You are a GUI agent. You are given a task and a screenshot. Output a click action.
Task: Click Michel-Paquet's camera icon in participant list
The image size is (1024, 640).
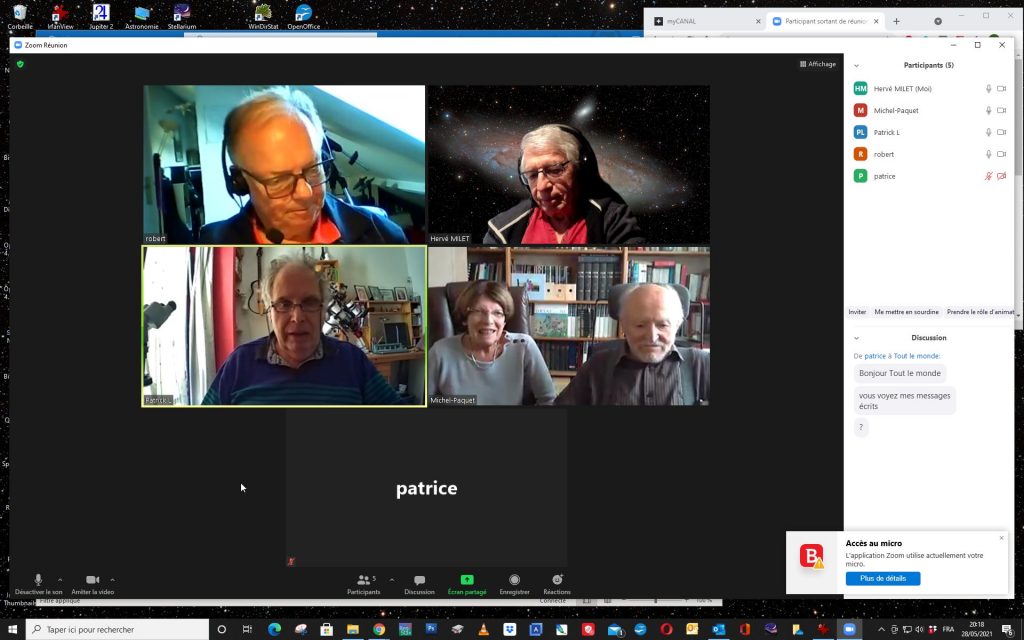(1002, 110)
